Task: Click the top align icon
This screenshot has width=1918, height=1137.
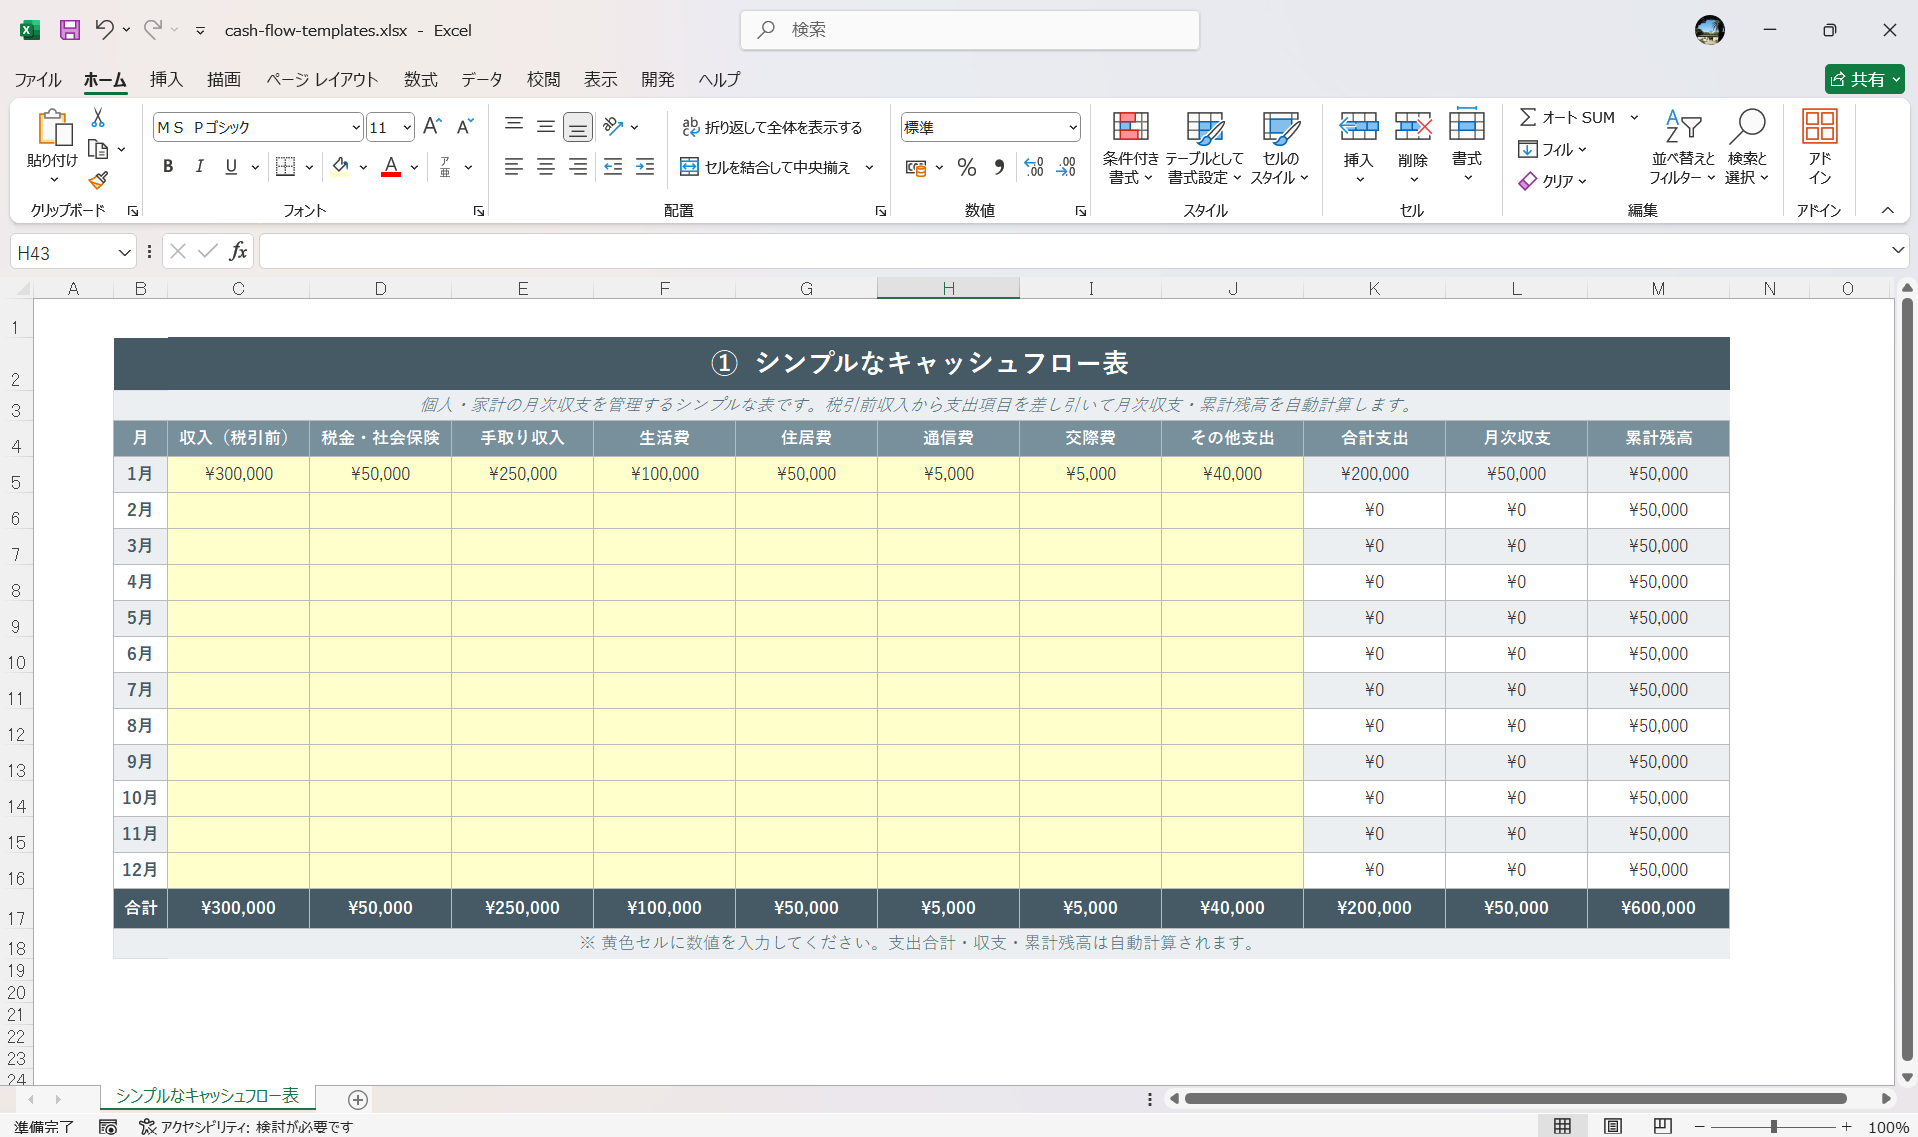Action: [x=514, y=125]
